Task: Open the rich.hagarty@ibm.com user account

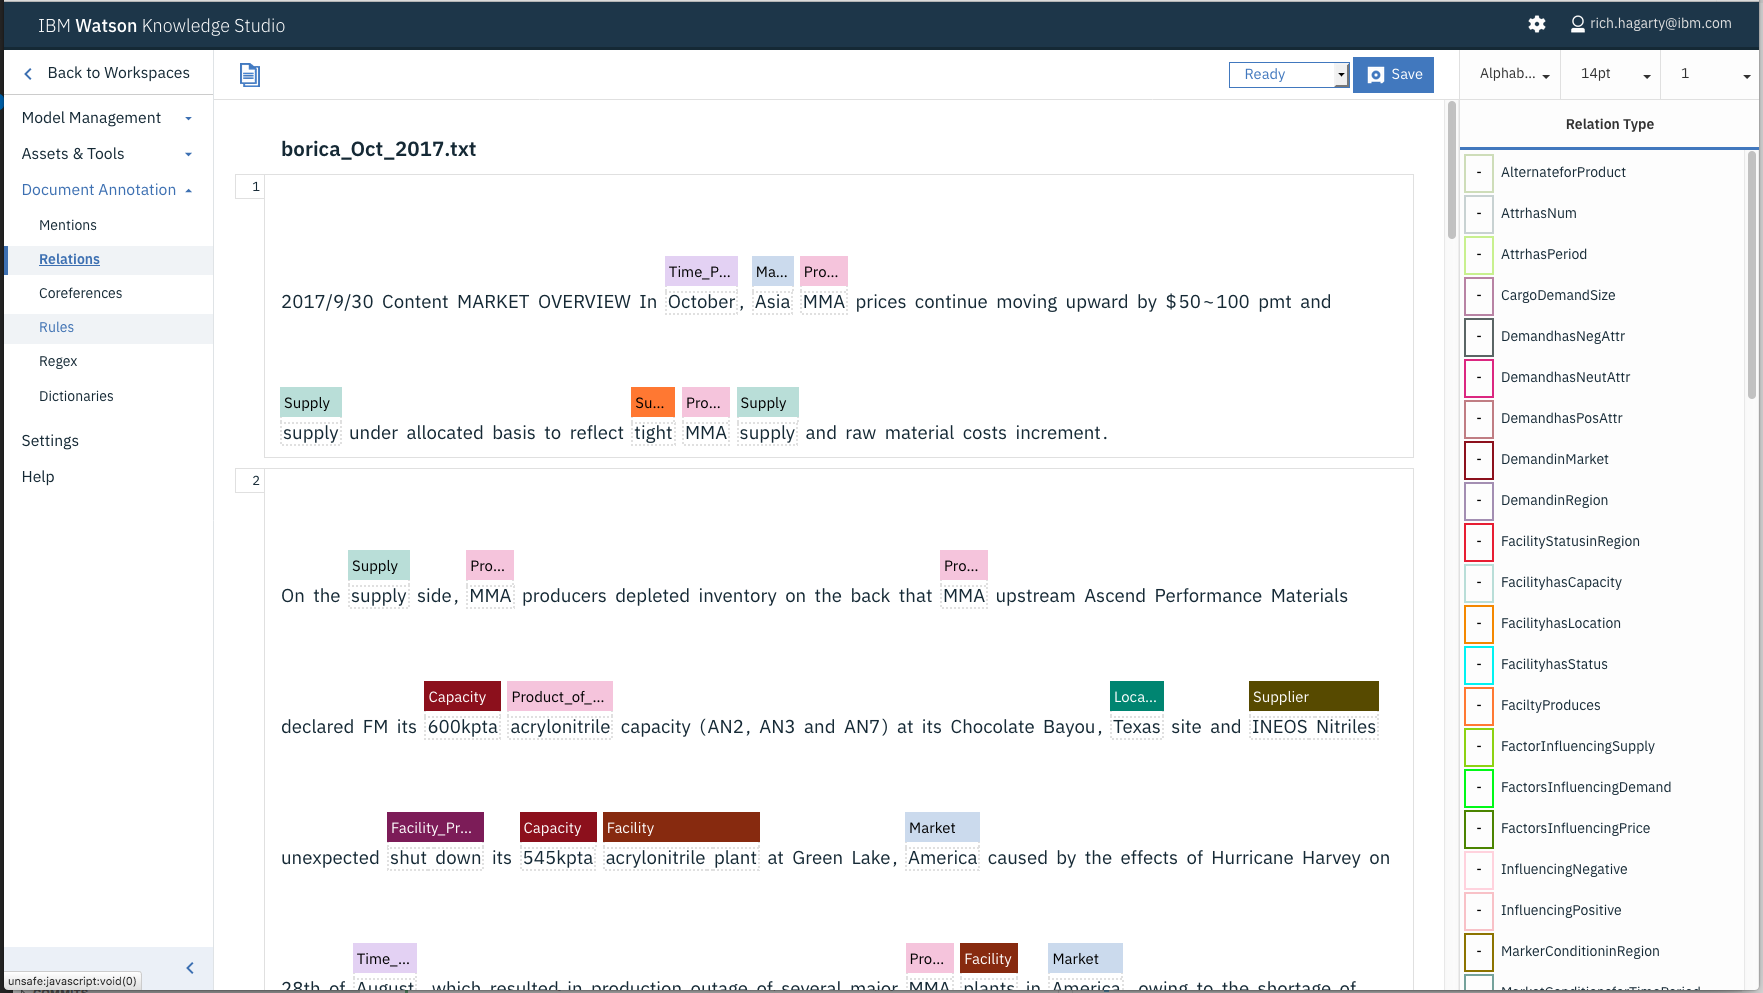Action: [x=1650, y=23]
